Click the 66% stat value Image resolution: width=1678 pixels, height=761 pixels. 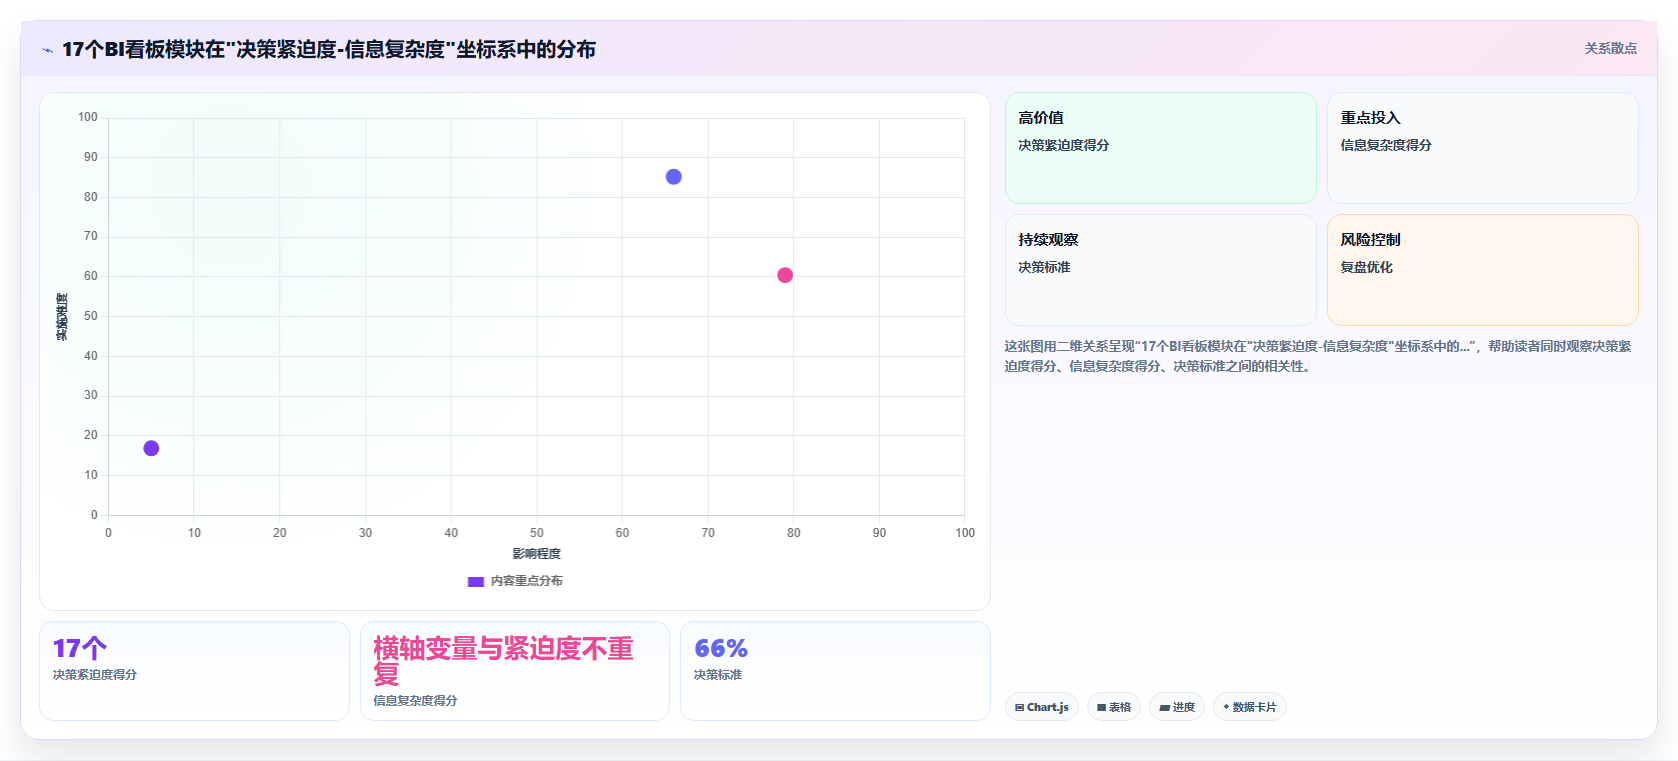pos(721,648)
